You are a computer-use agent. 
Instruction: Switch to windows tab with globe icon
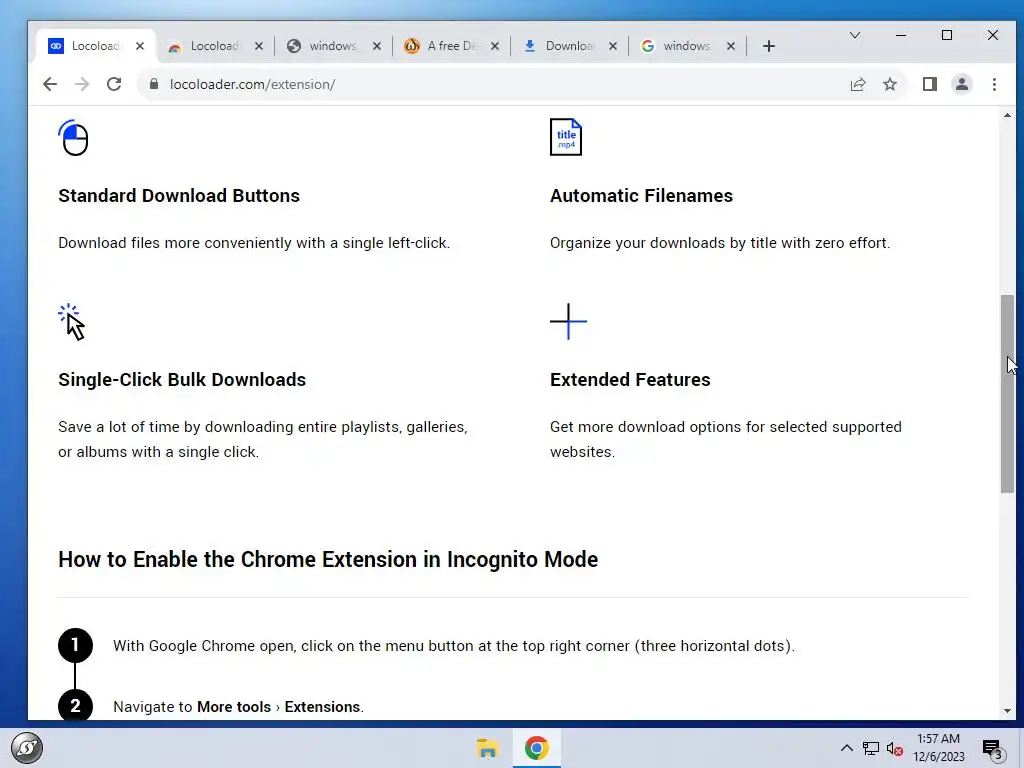tap(332, 46)
